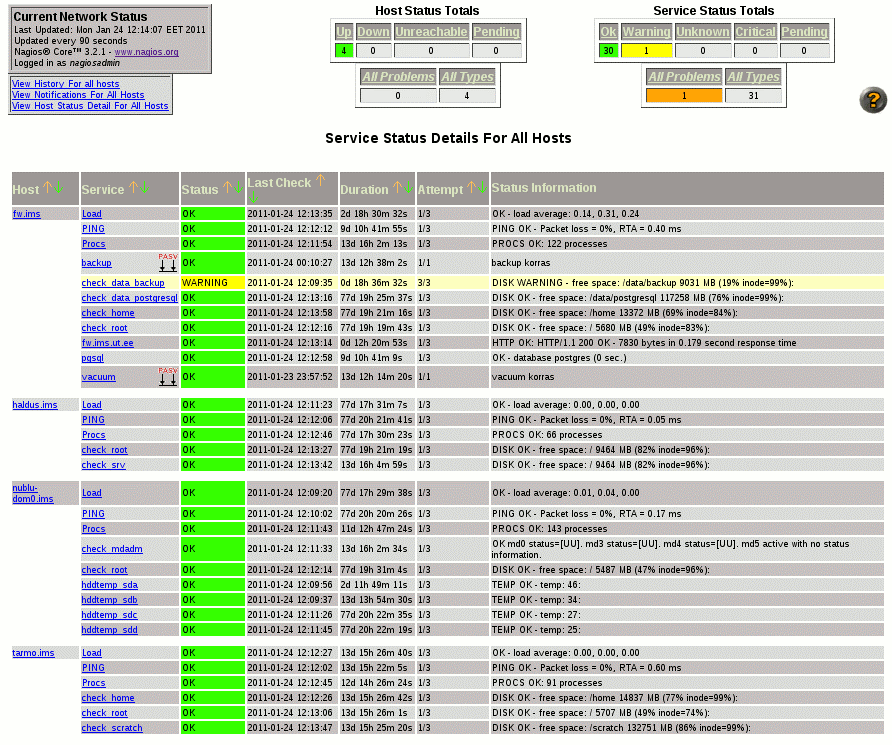Click the orange service problems count cell
Screen dimensions: 892x745
point(684,96)
